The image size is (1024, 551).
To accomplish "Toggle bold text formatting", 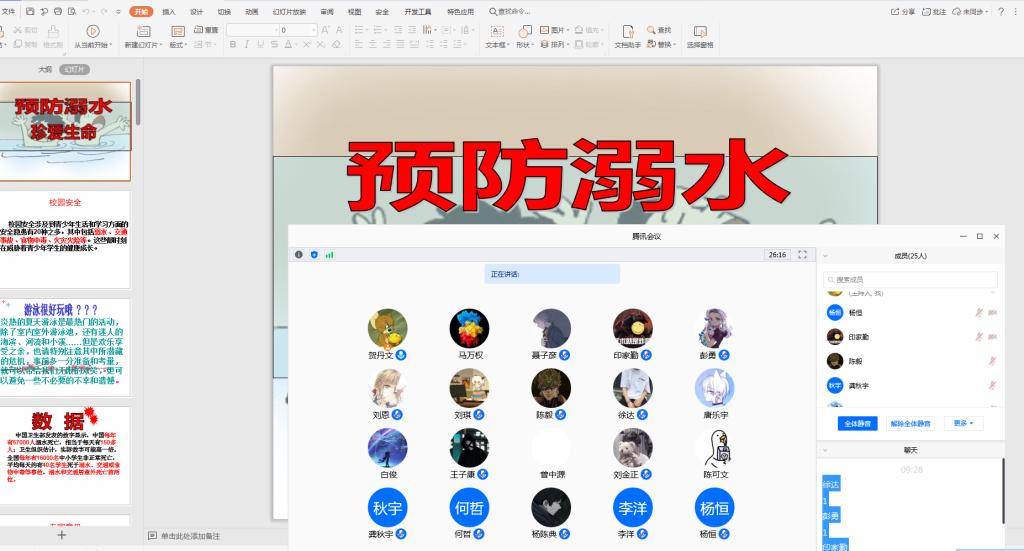I will coord(231,45).
